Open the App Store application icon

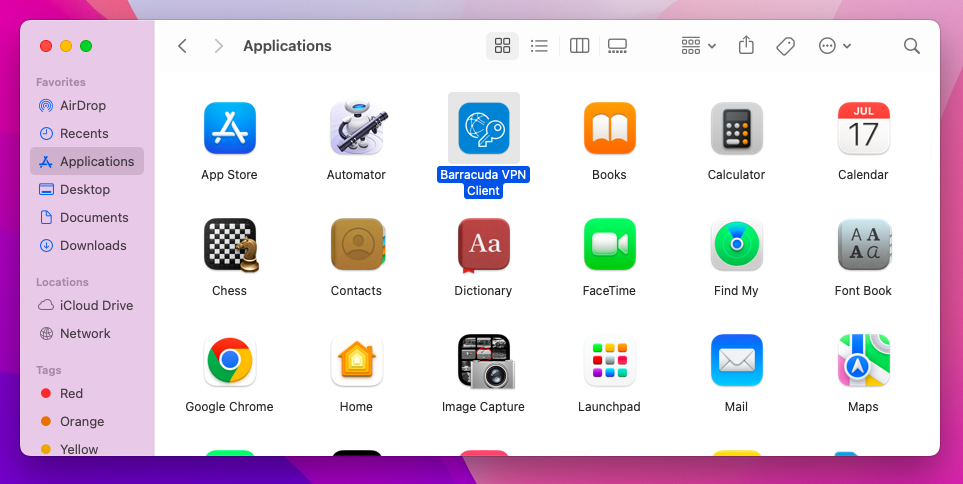230,128
